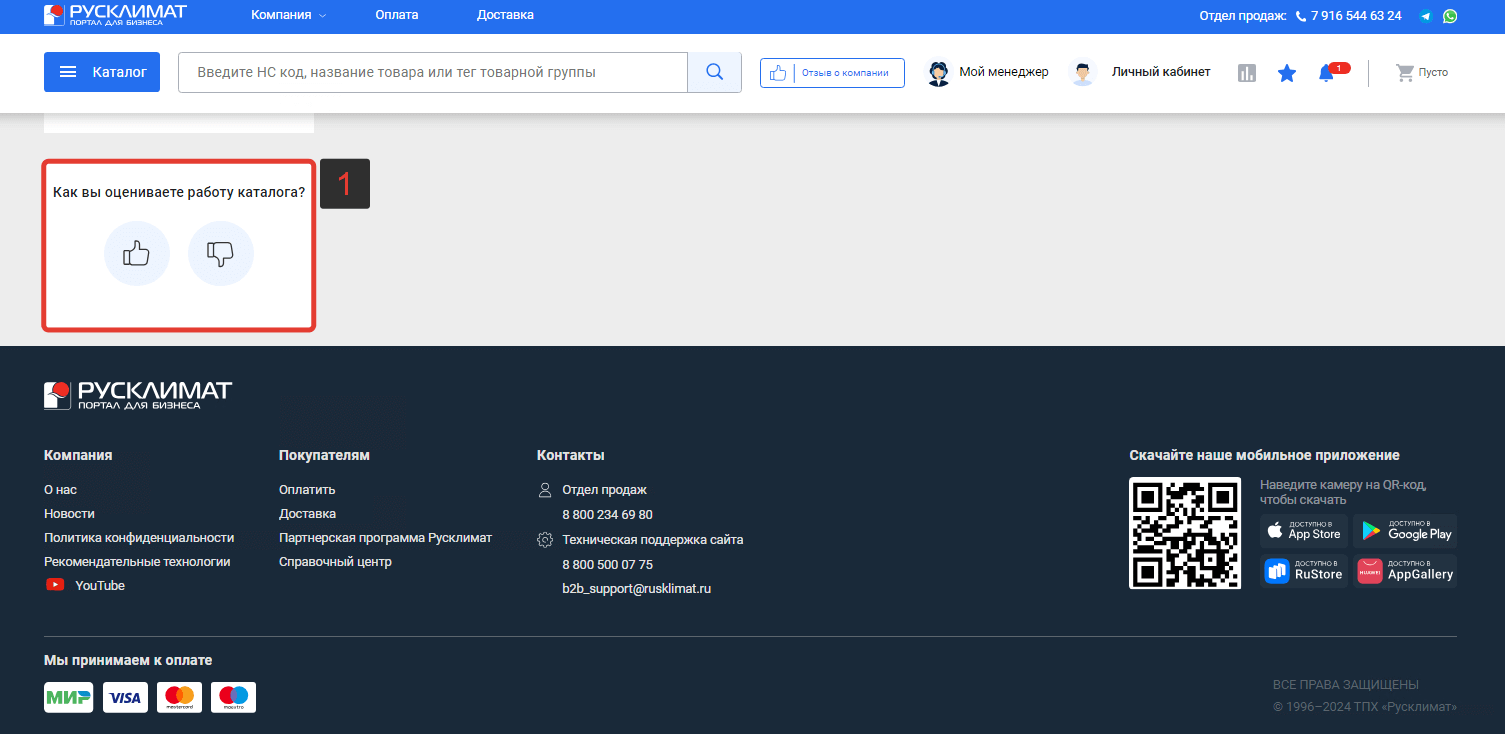Open Партнерская программа Русклимат link
The width and height of the screenshot is (1505, 734).
click(385, 538)
